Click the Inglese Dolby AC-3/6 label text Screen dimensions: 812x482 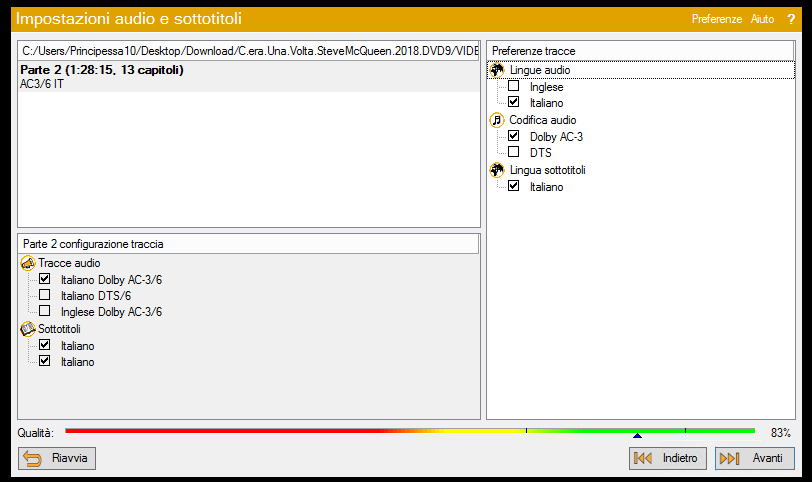[x=111, y=312]
